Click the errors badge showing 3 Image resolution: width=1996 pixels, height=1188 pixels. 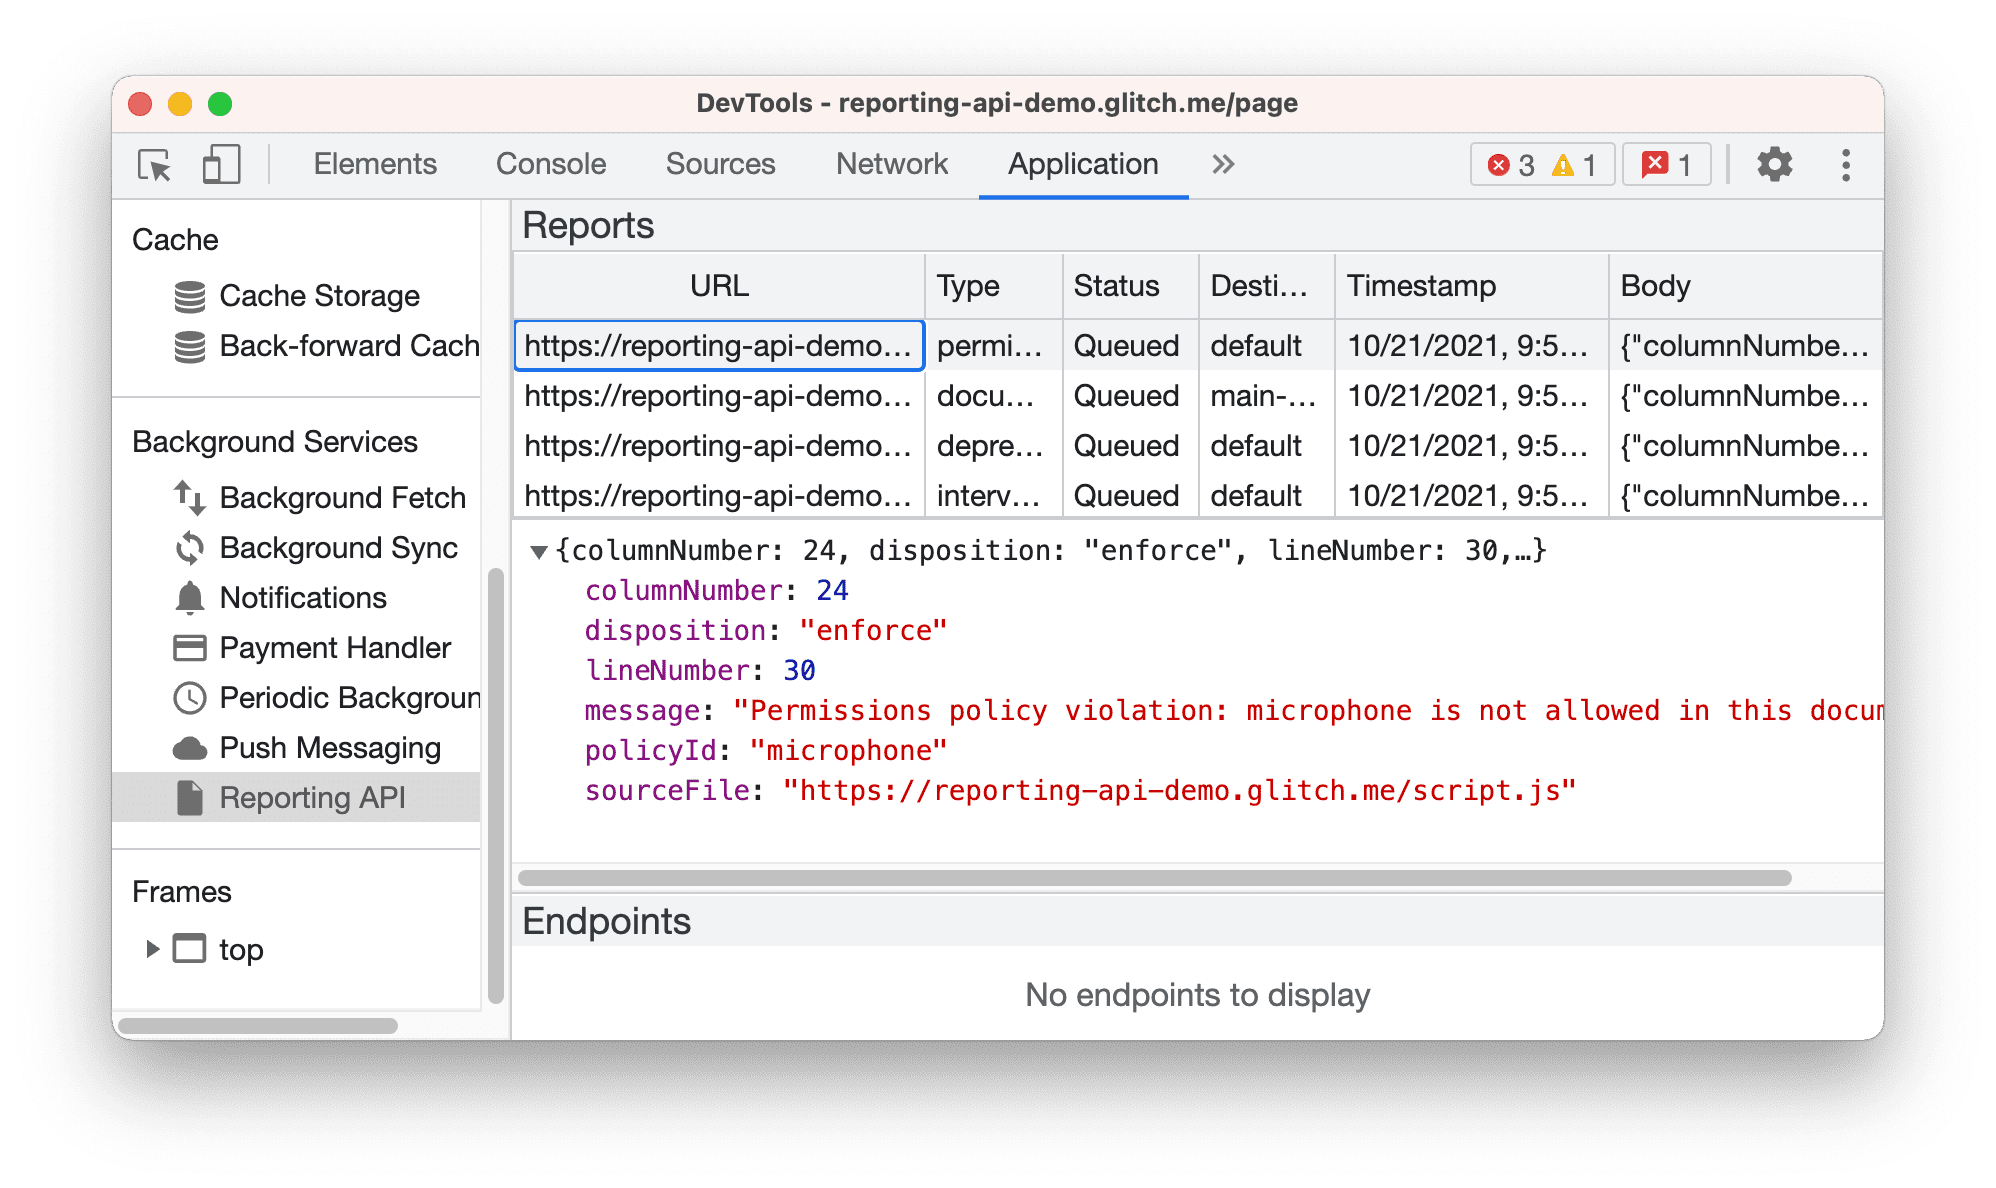pos(1520,163)
